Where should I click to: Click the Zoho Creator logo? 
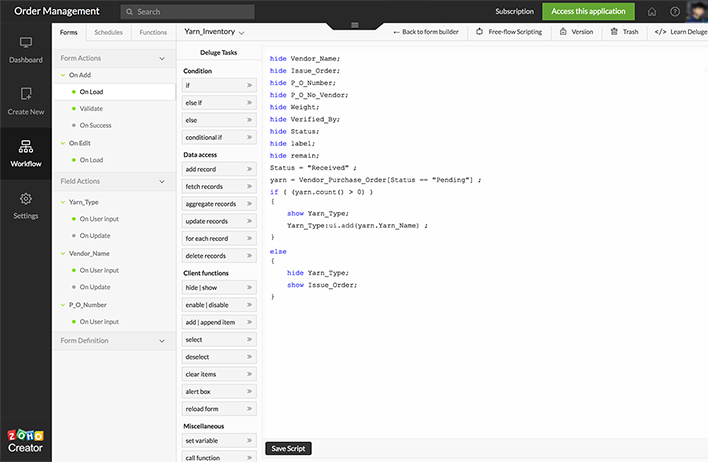25,441
